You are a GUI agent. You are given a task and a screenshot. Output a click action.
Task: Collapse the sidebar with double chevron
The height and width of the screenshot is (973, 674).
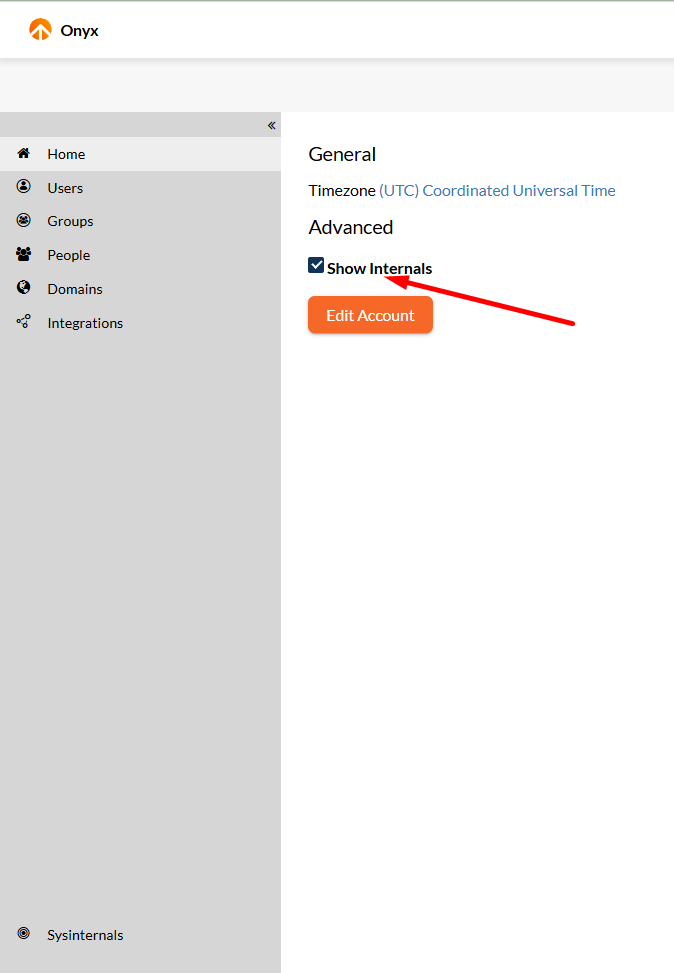click(271, 125)
